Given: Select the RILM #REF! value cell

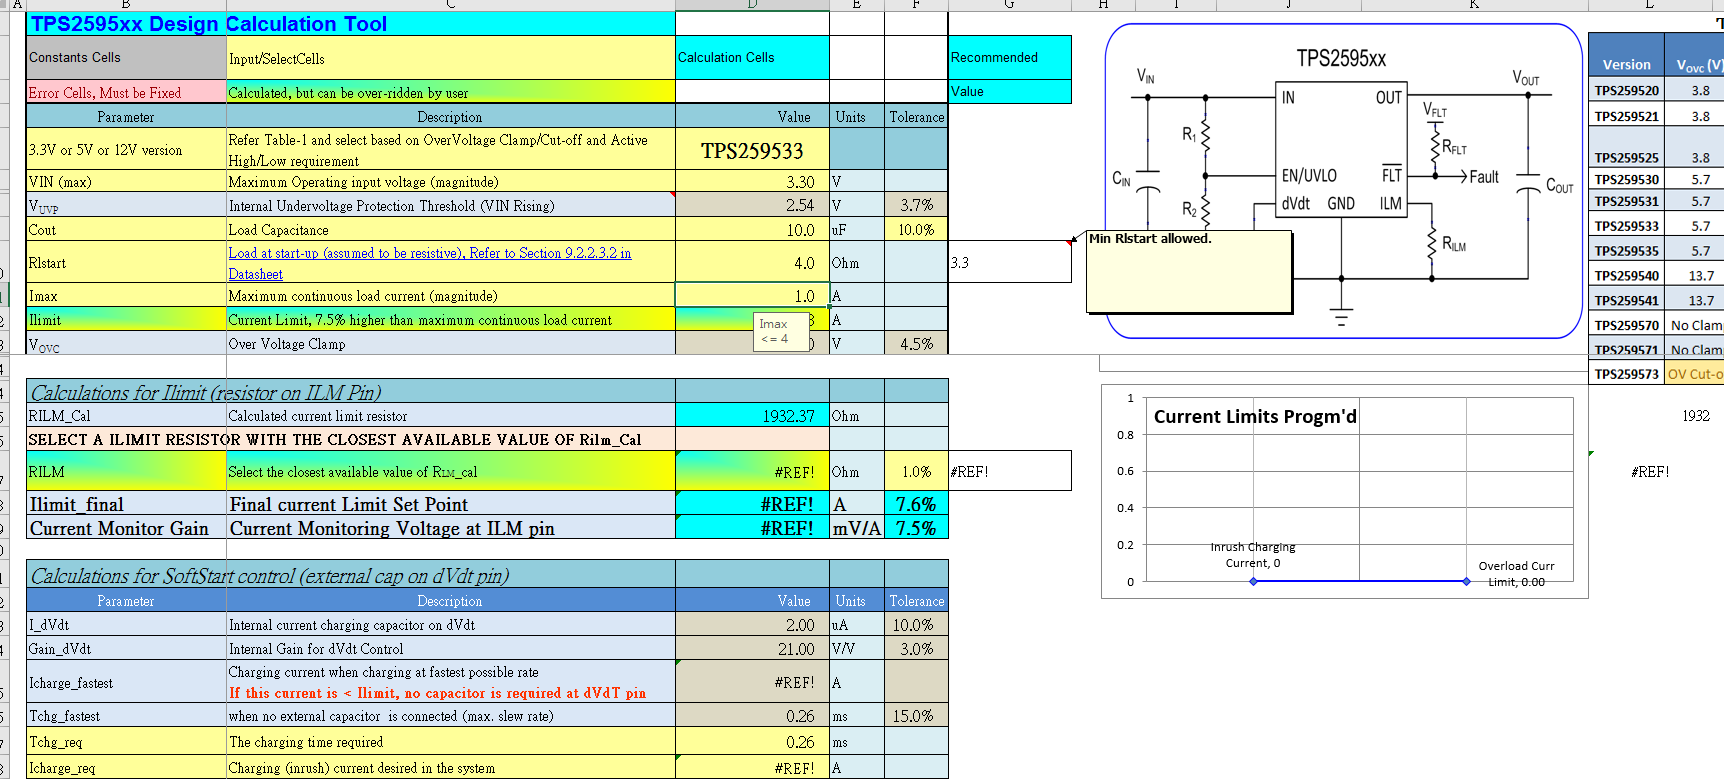Looking at the screenshot, I should click(x=752, y=471).
